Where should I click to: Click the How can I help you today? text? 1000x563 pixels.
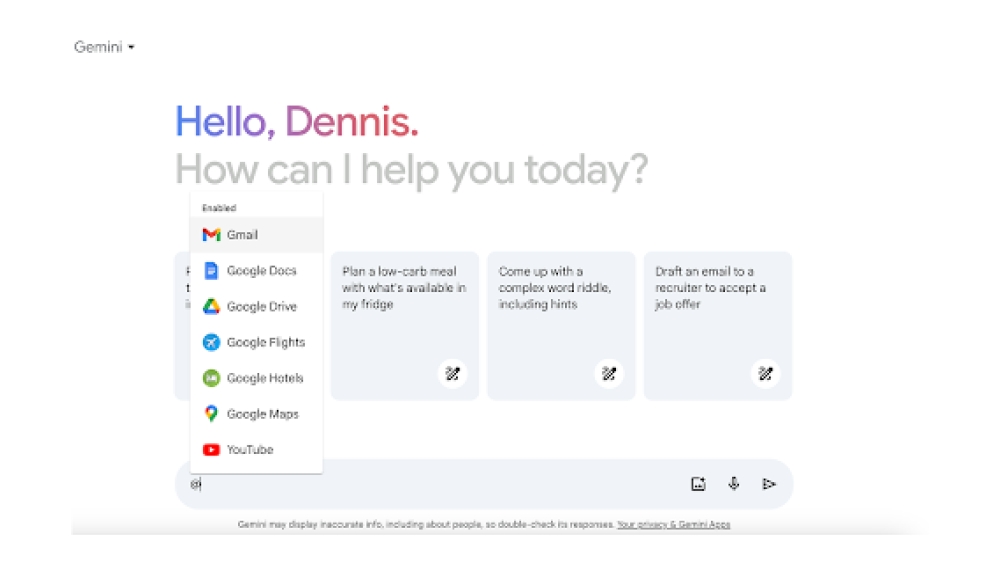click(411, 170)
